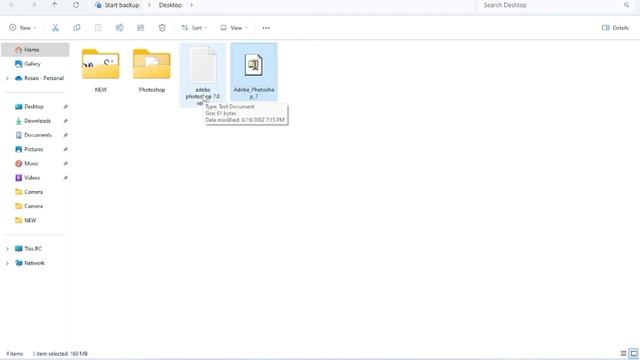Select the adobe photoshop 7.0 text file
This screenshot has width=640, height=360.
203,75
